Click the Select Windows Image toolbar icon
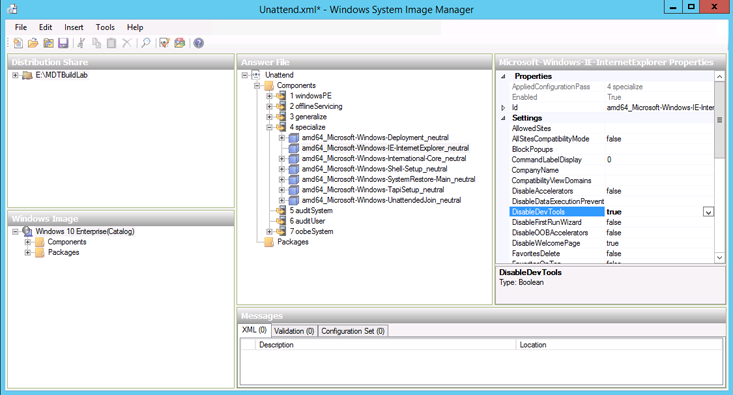 coord(48,43)
